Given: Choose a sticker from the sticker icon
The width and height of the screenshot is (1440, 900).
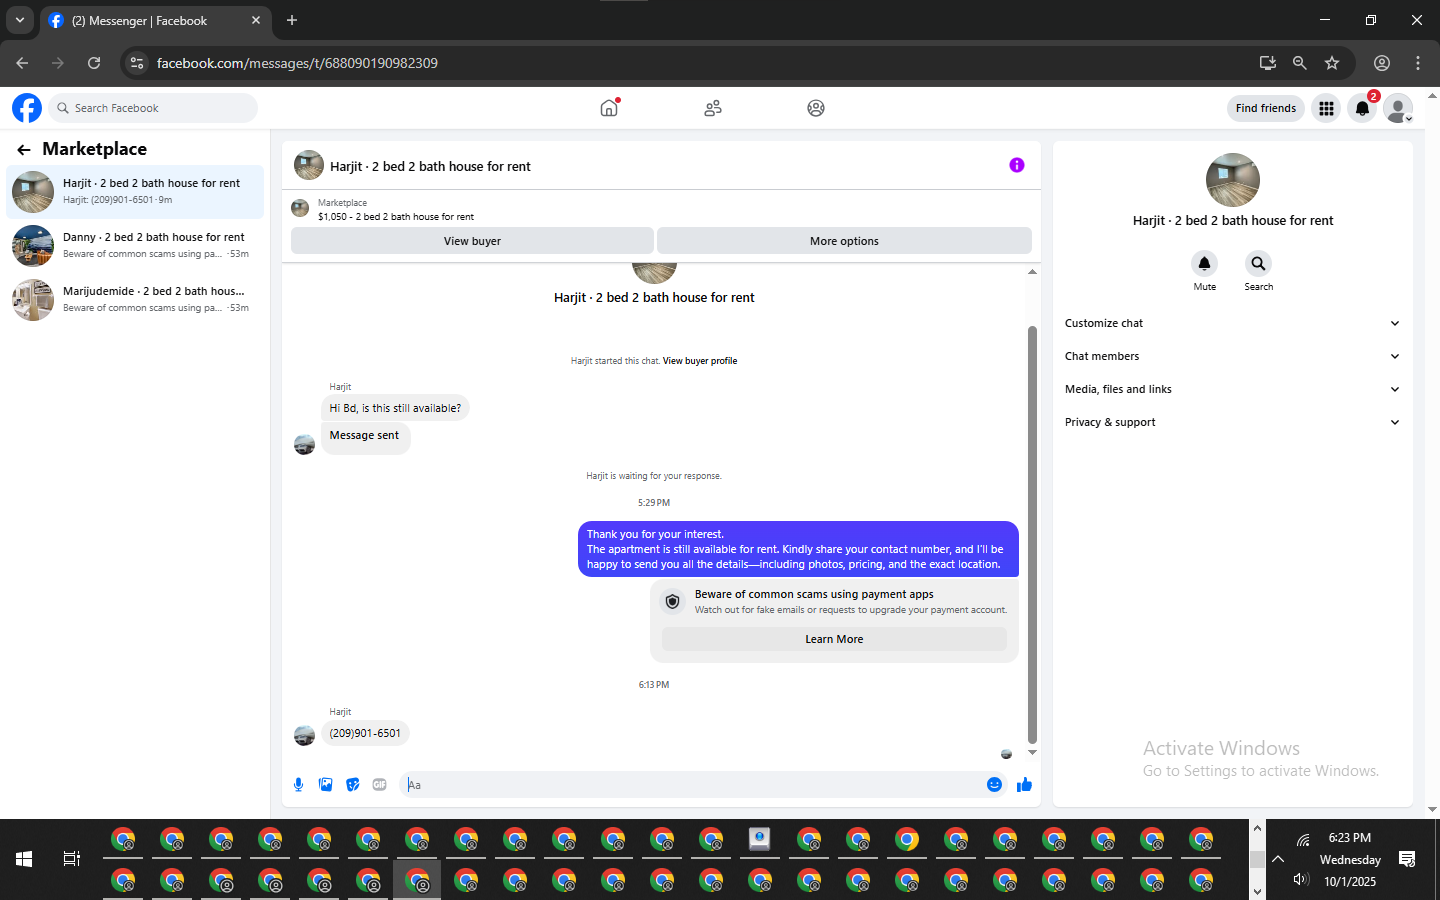Looking at the screenshot, I should tap(353, 785).
